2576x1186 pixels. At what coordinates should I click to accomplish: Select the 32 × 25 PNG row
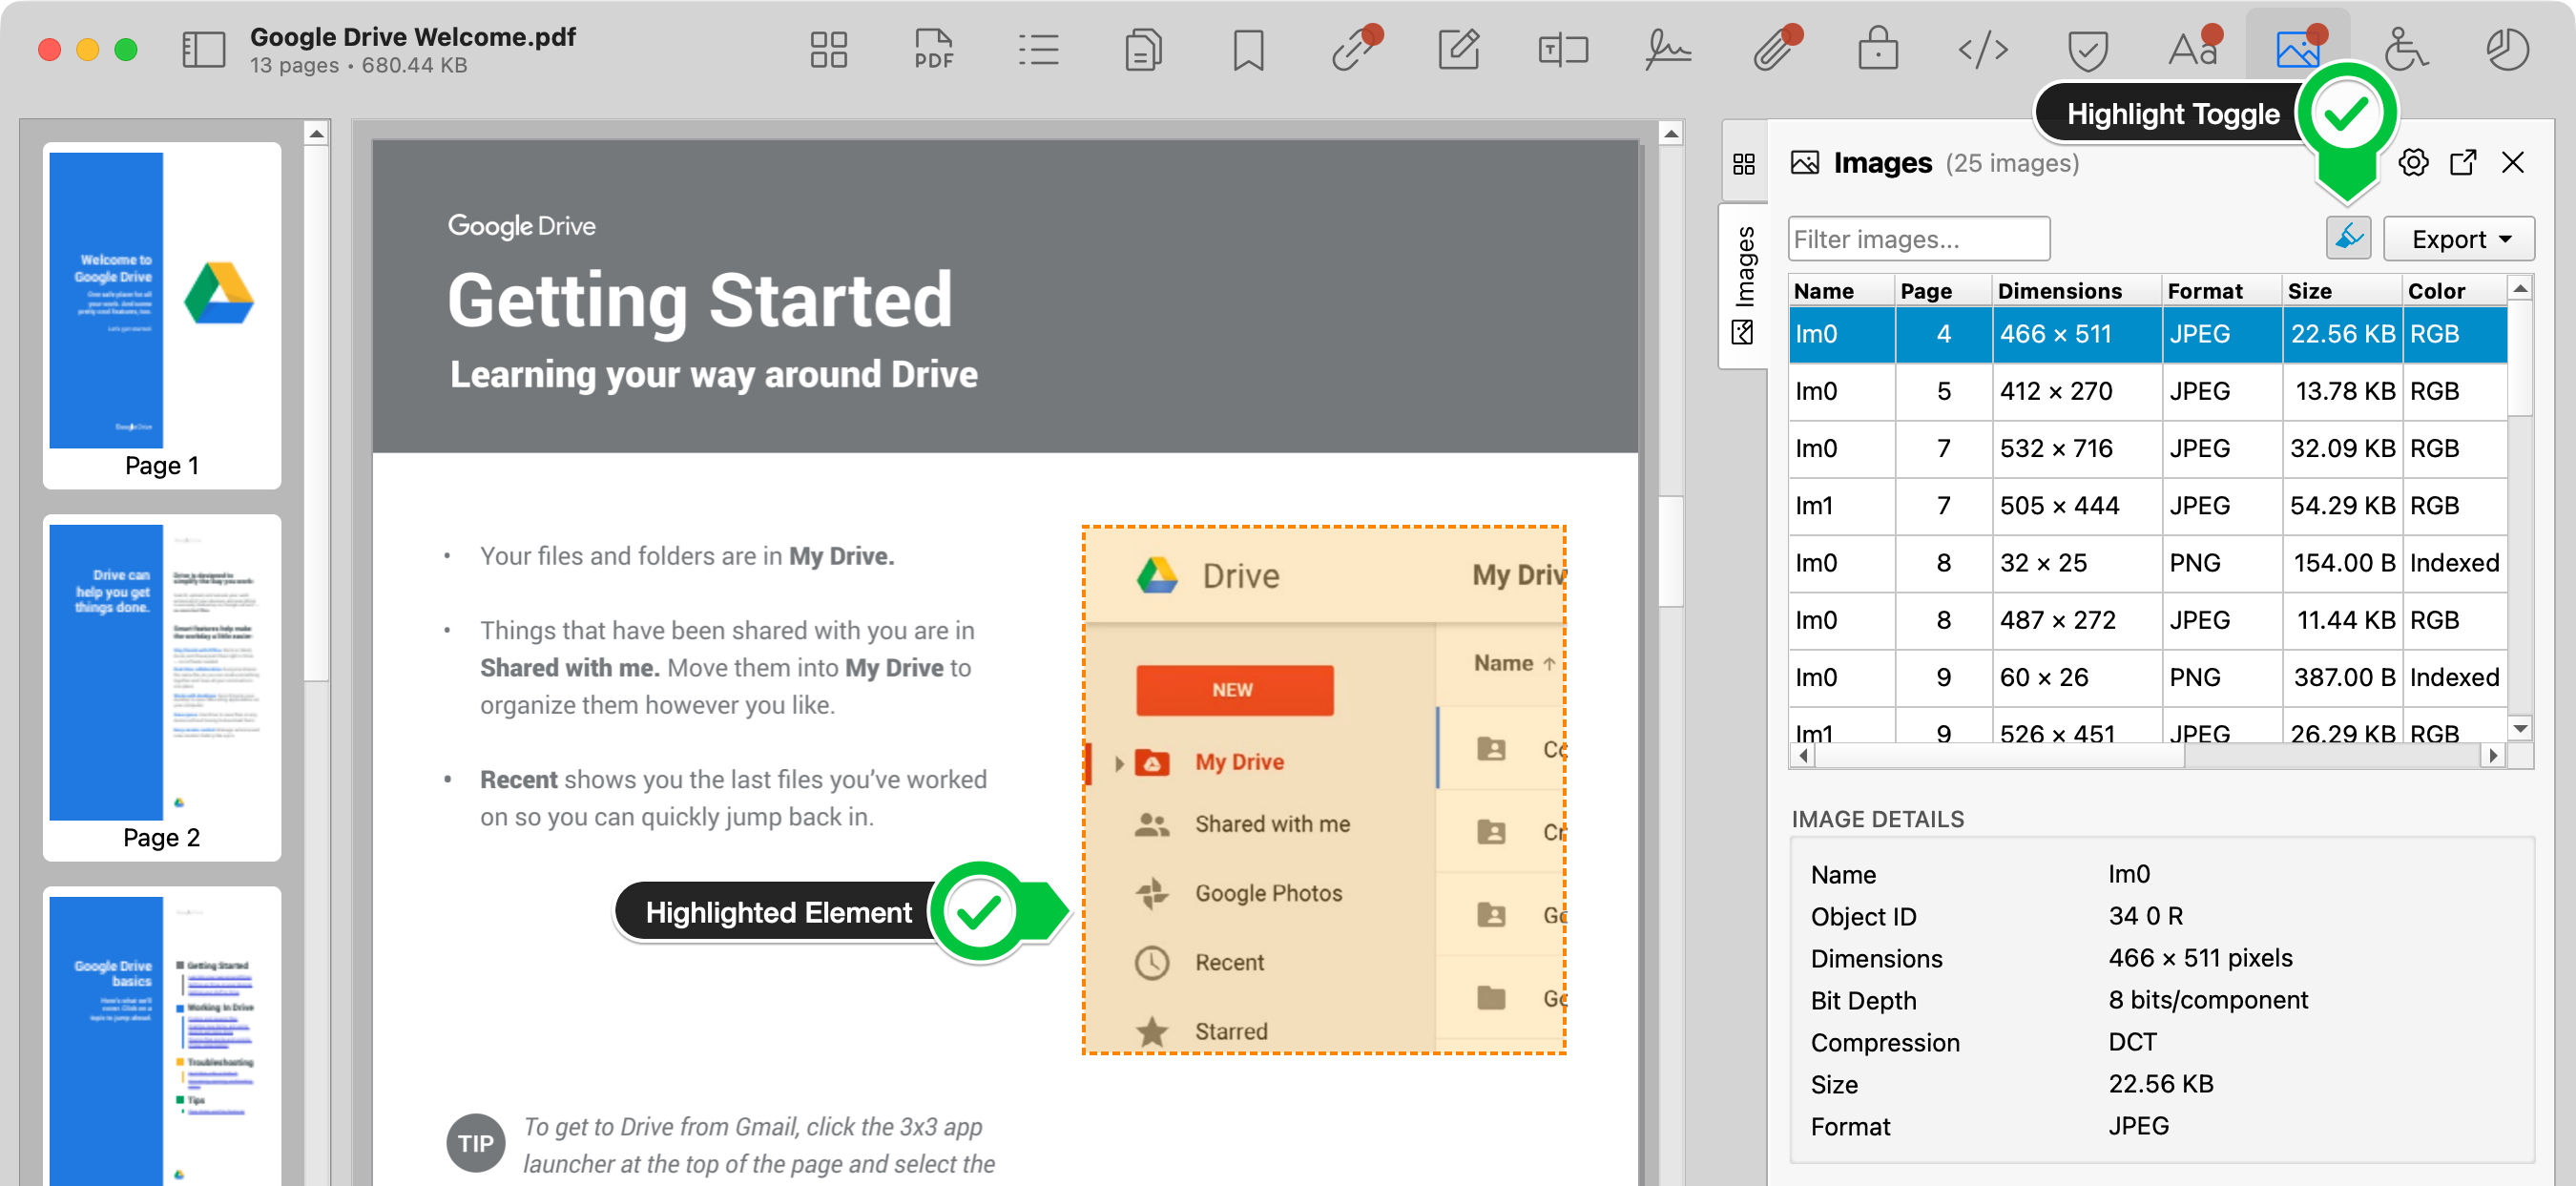point(2147,563)
